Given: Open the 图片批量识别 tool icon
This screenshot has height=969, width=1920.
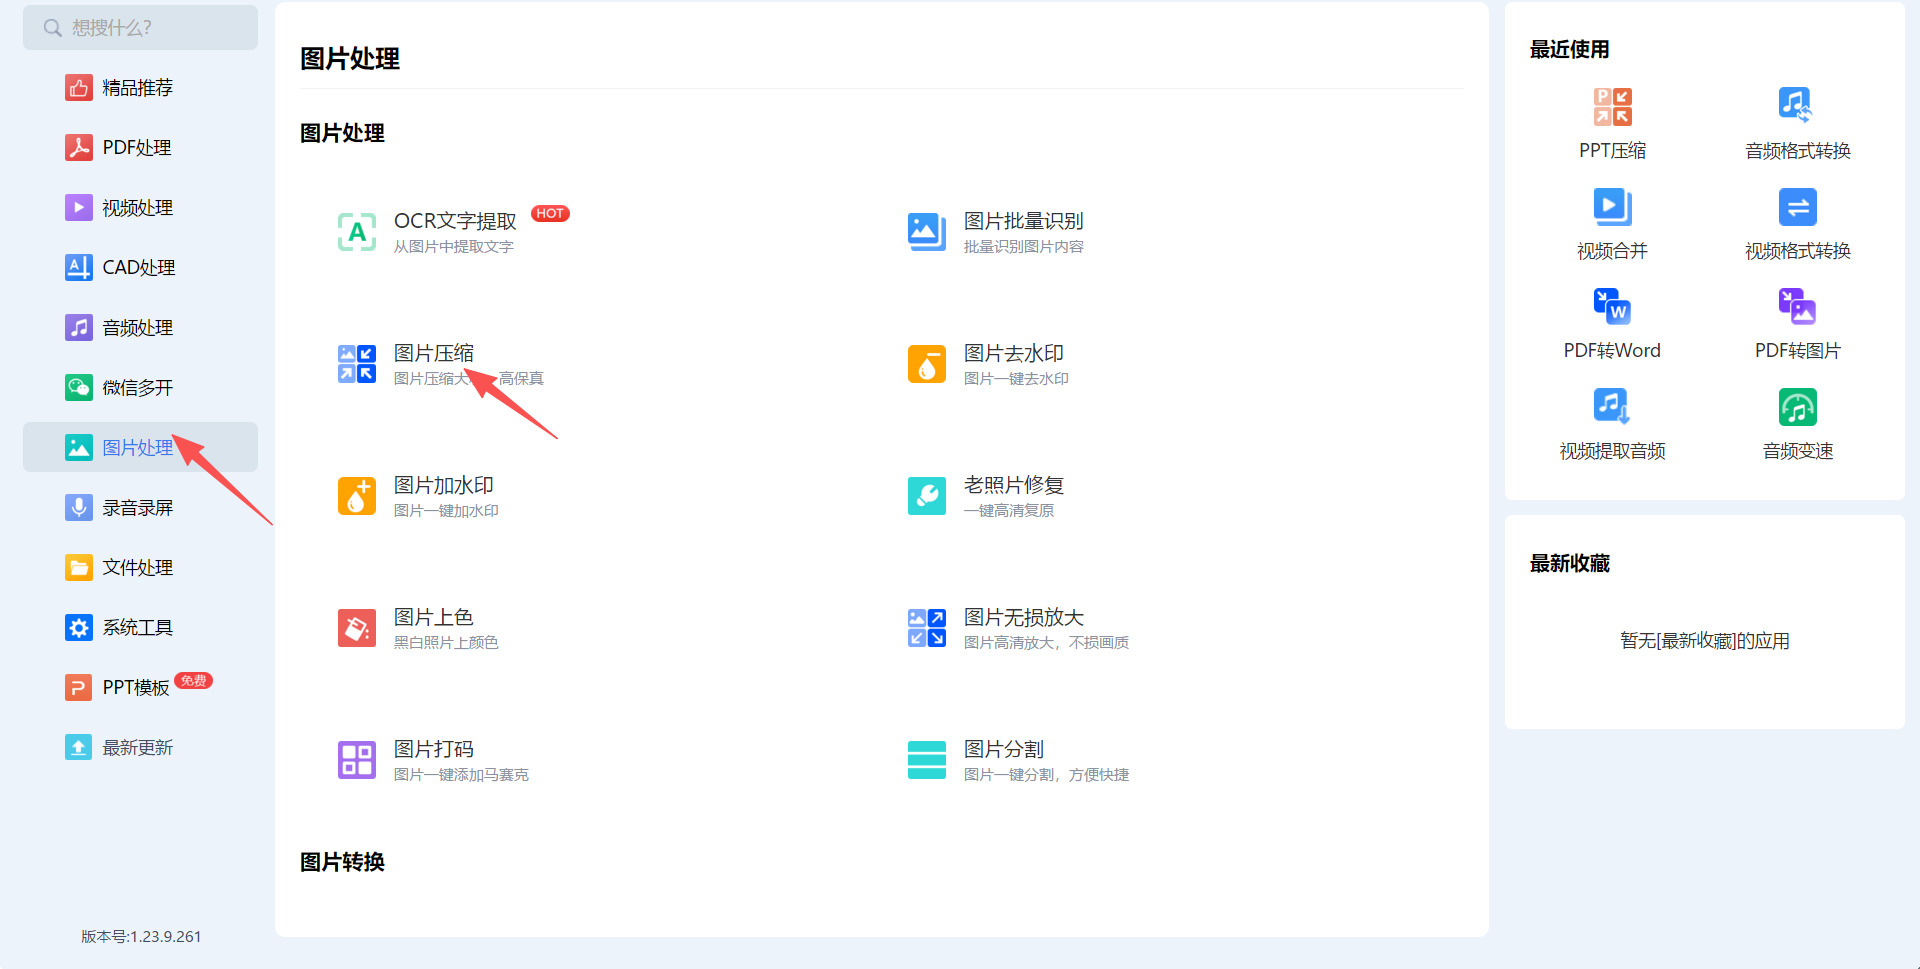Looking at the screenshot, I should pyautogui.click(x=927, y=232).
